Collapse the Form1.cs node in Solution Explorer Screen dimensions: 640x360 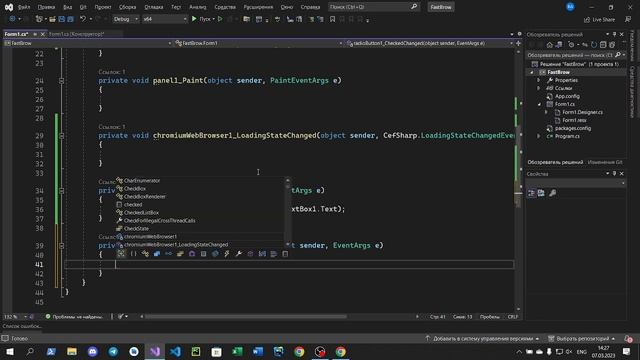click(x=539, y=104)
